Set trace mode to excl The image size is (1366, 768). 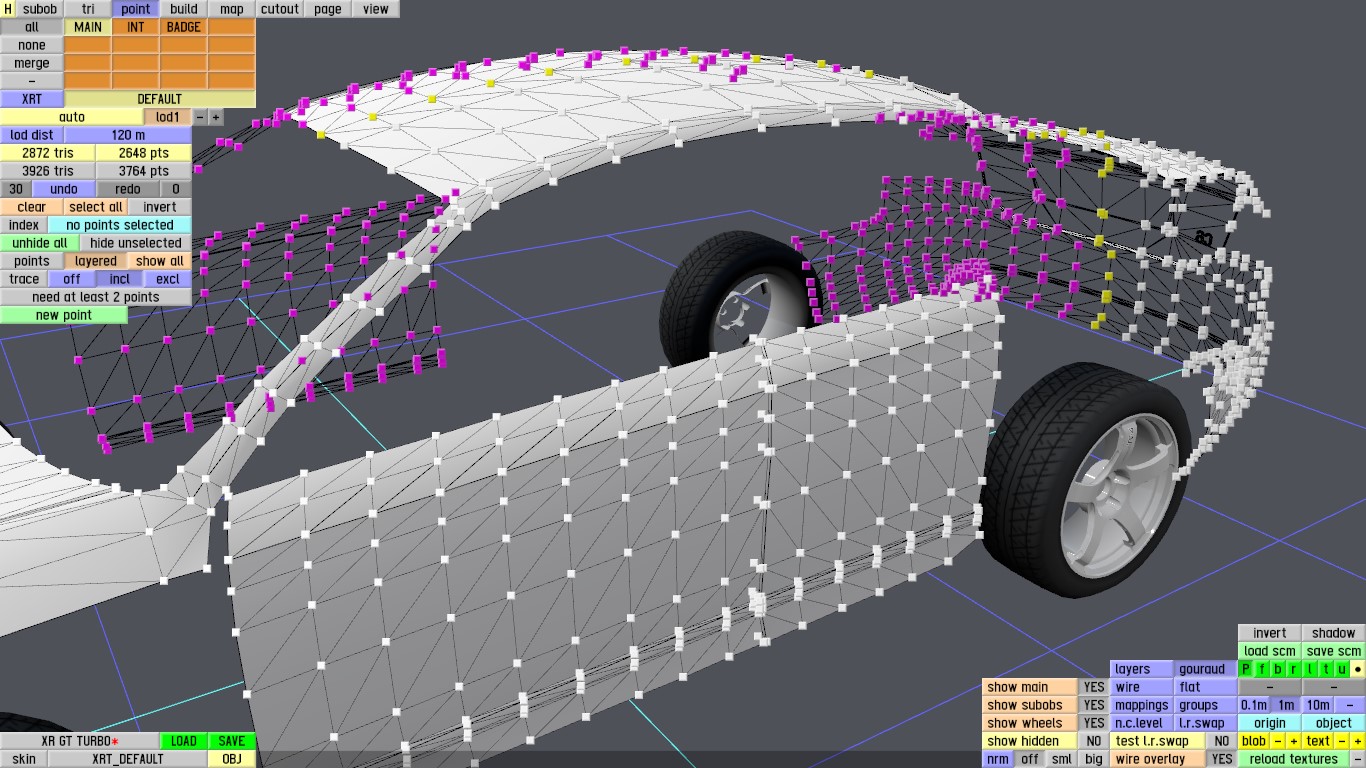pos(168,279)
